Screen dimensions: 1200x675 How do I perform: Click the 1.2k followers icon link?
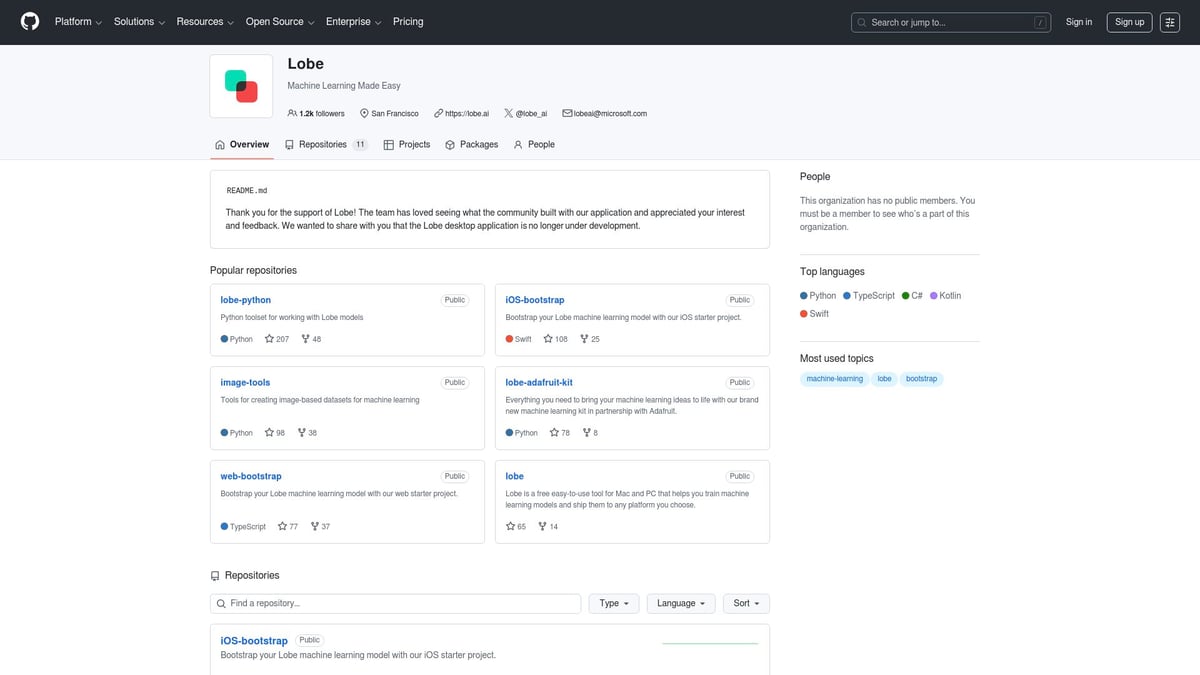[x=316, y=114]
